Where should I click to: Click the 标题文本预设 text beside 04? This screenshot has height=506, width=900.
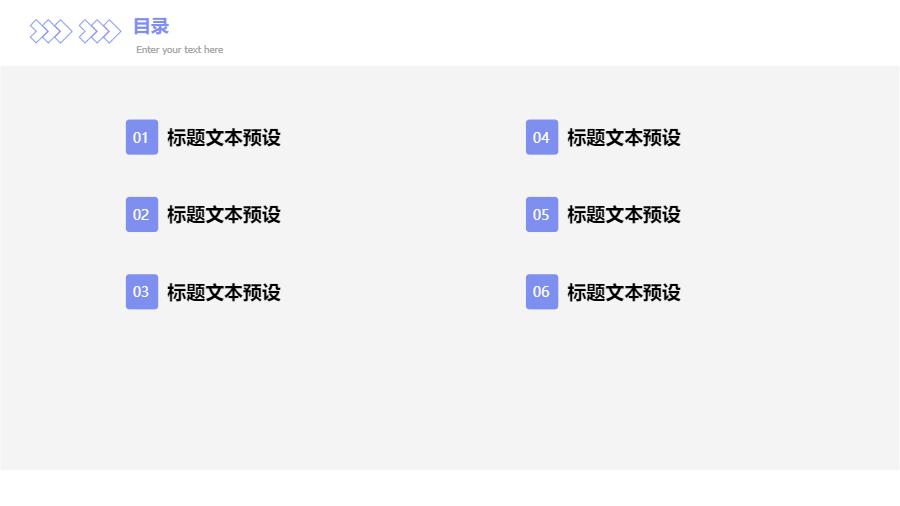624,138
